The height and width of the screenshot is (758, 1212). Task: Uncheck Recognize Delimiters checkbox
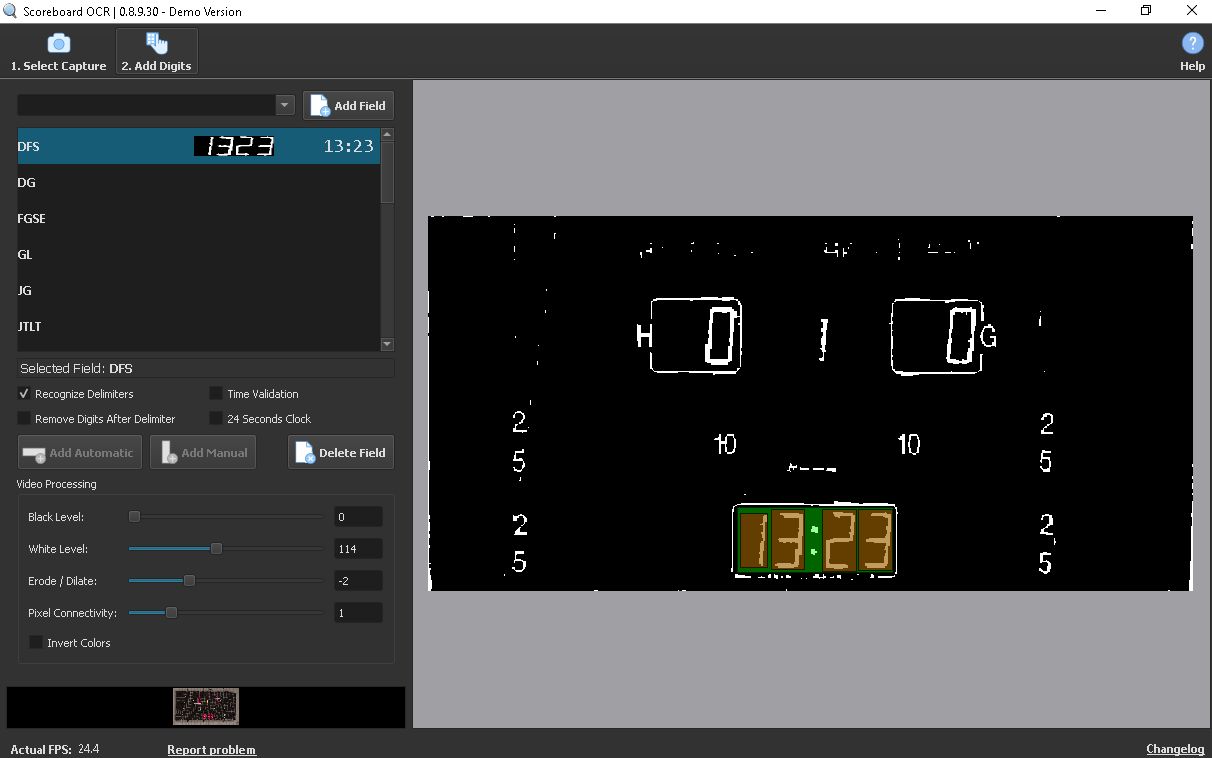[x=24, y=394]
